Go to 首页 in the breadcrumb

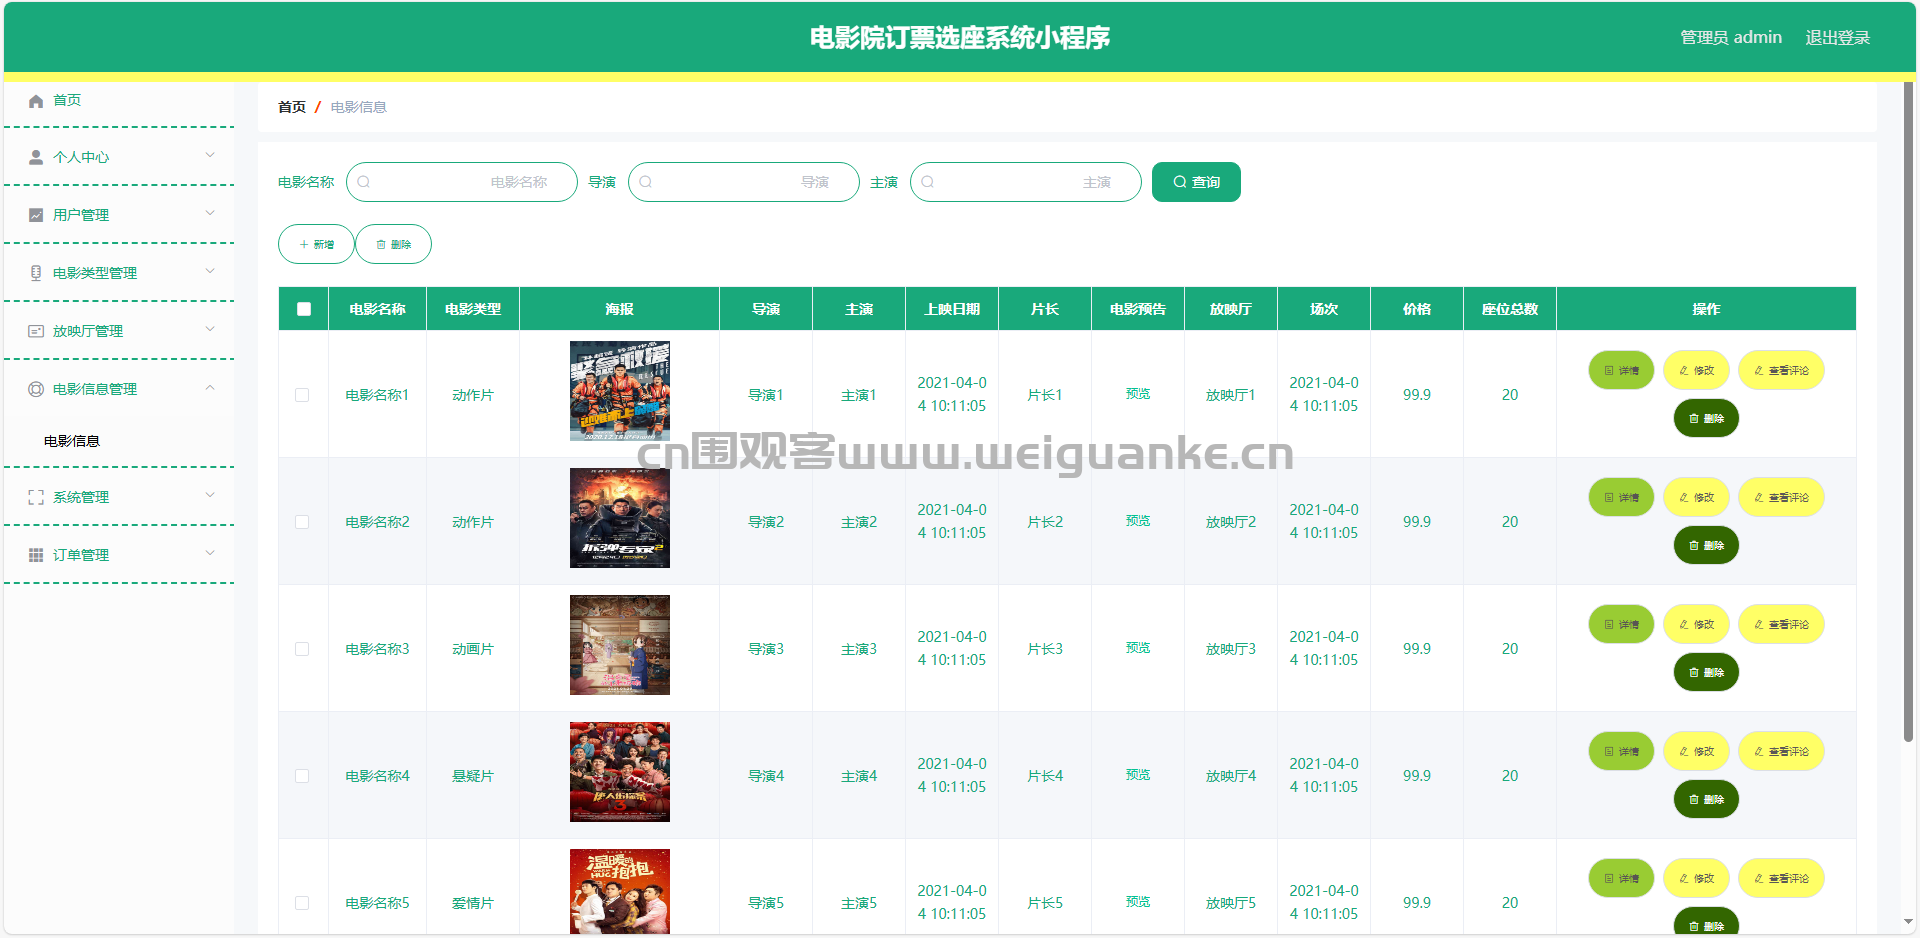point(292,107)
